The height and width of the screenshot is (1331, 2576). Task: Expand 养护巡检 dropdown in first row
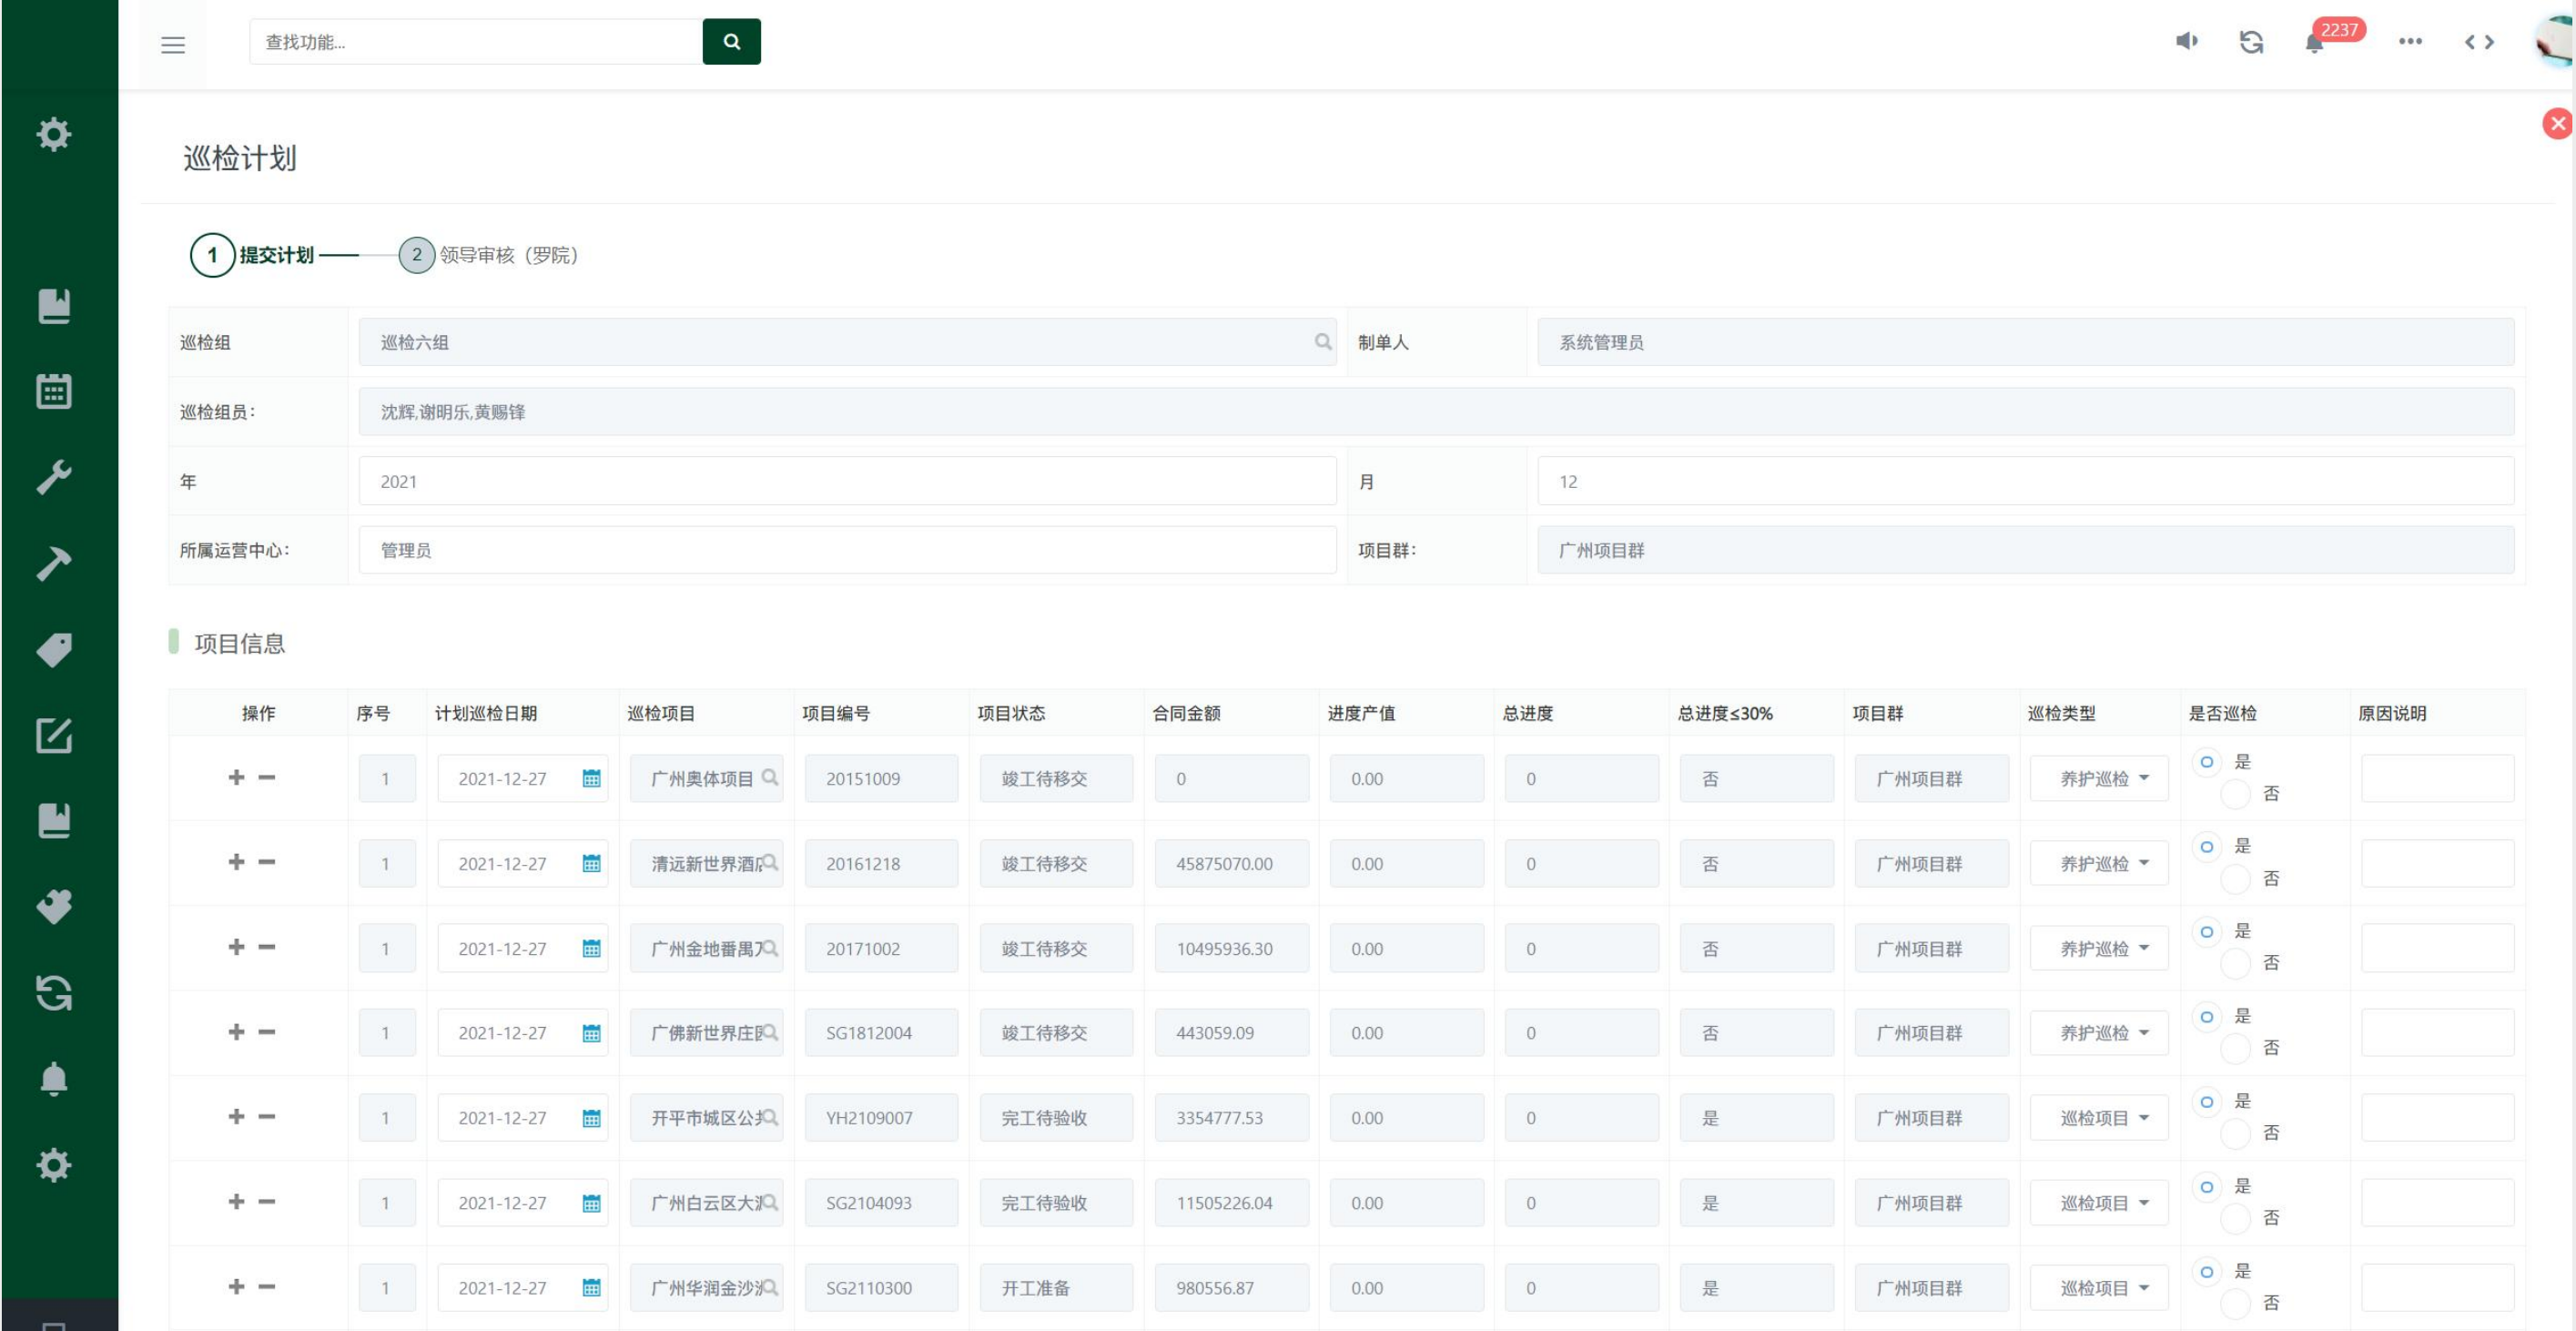[x=2099, y=779]
